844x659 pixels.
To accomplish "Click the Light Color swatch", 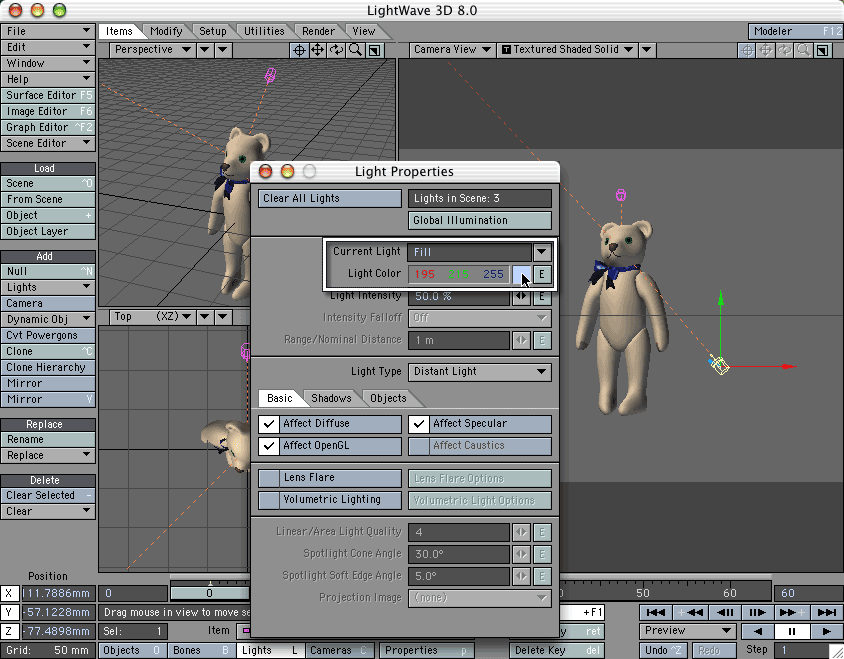I will pyautogui.click(x=521, y=274).
